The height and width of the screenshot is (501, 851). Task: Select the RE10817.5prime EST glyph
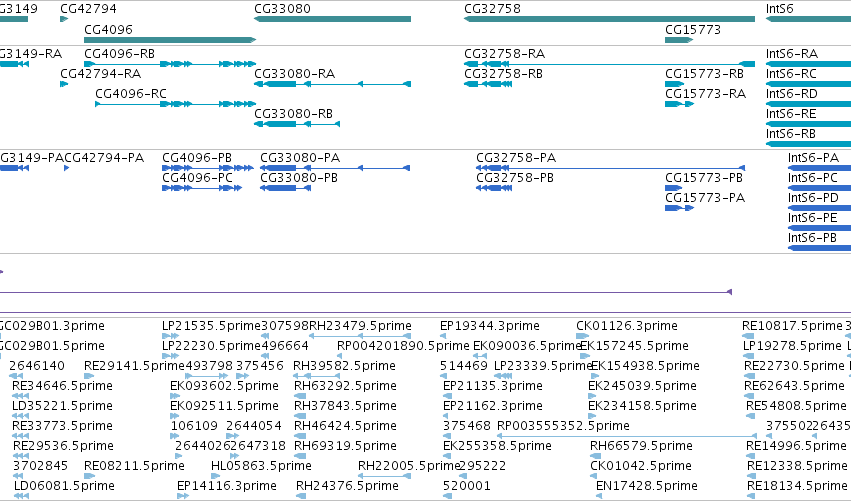pos(748,336)
